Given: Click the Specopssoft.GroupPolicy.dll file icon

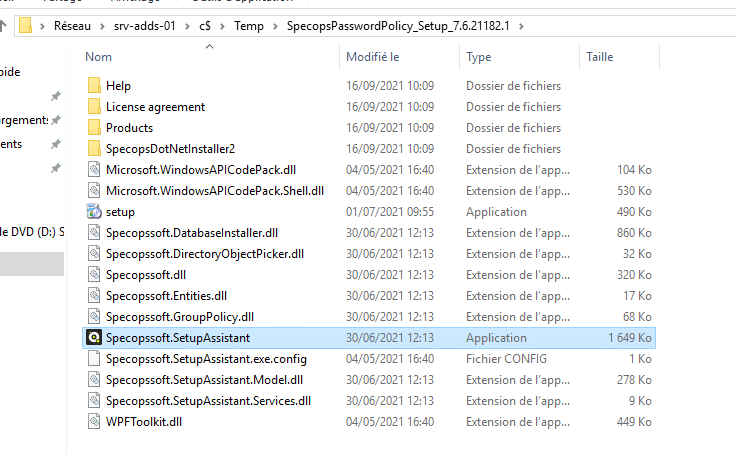Looking at the screenshot, I should tap(94, 317).
